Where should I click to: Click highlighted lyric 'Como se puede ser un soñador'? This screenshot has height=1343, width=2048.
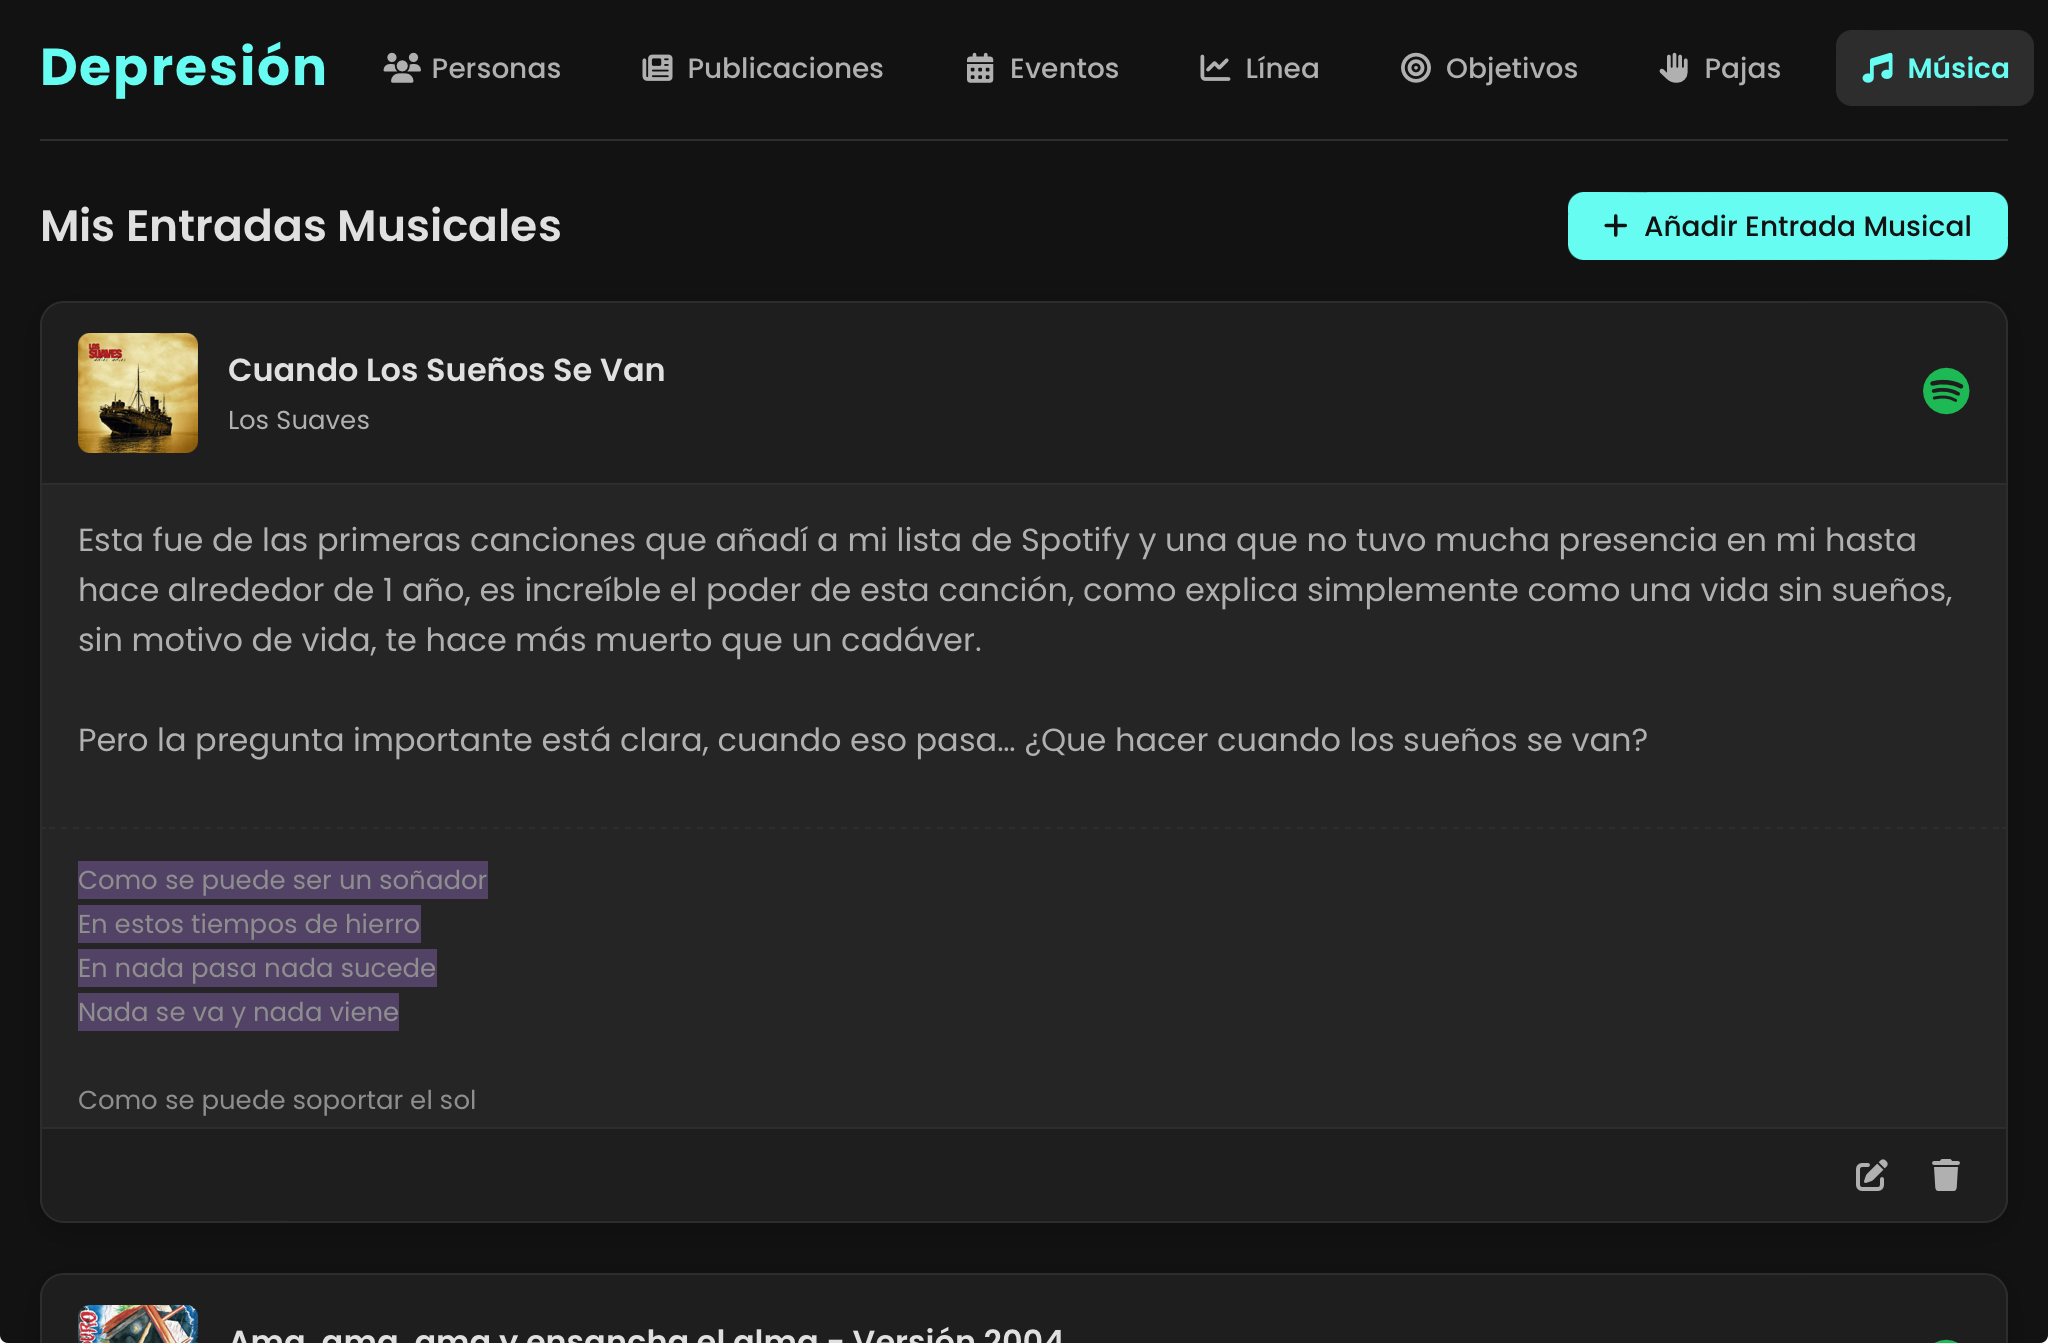pyautogui.click(x=283, y=880)
